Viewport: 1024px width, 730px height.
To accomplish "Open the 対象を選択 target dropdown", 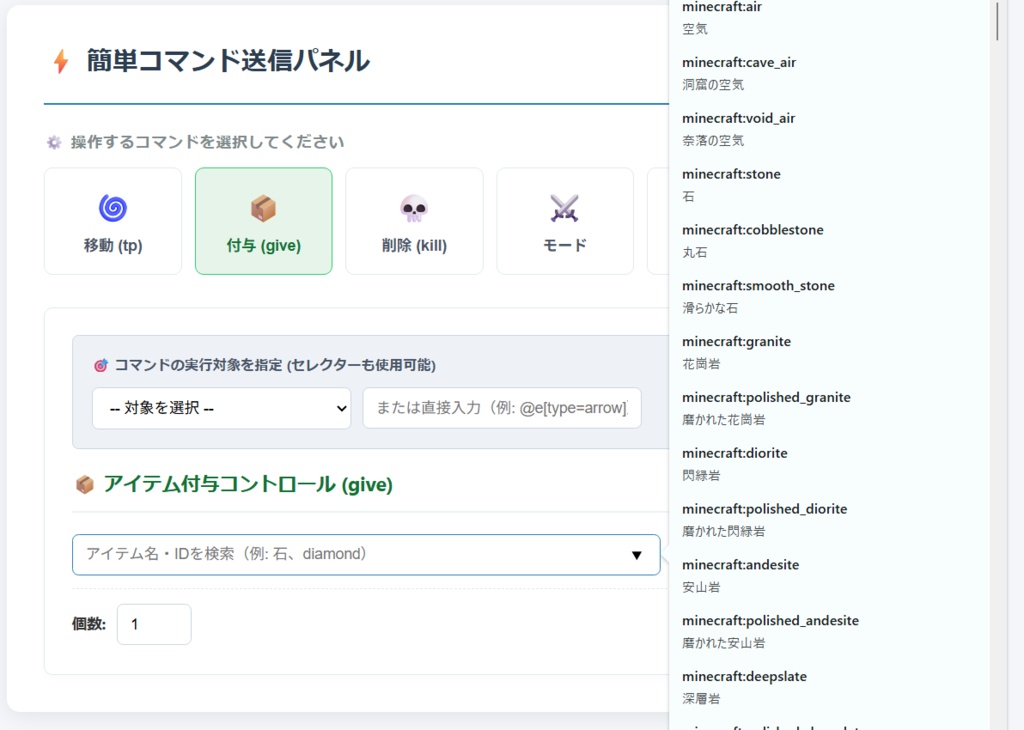I will pos(221,408).
